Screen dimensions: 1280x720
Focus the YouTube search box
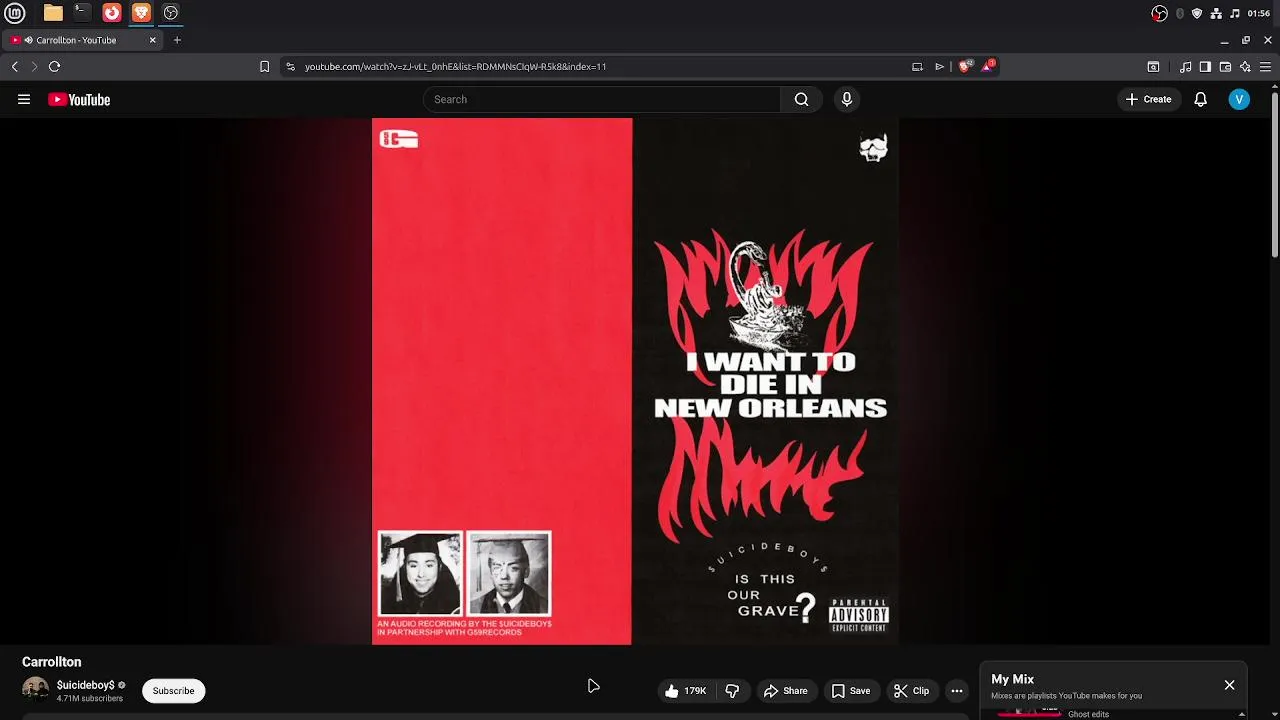tap(602, 99)
